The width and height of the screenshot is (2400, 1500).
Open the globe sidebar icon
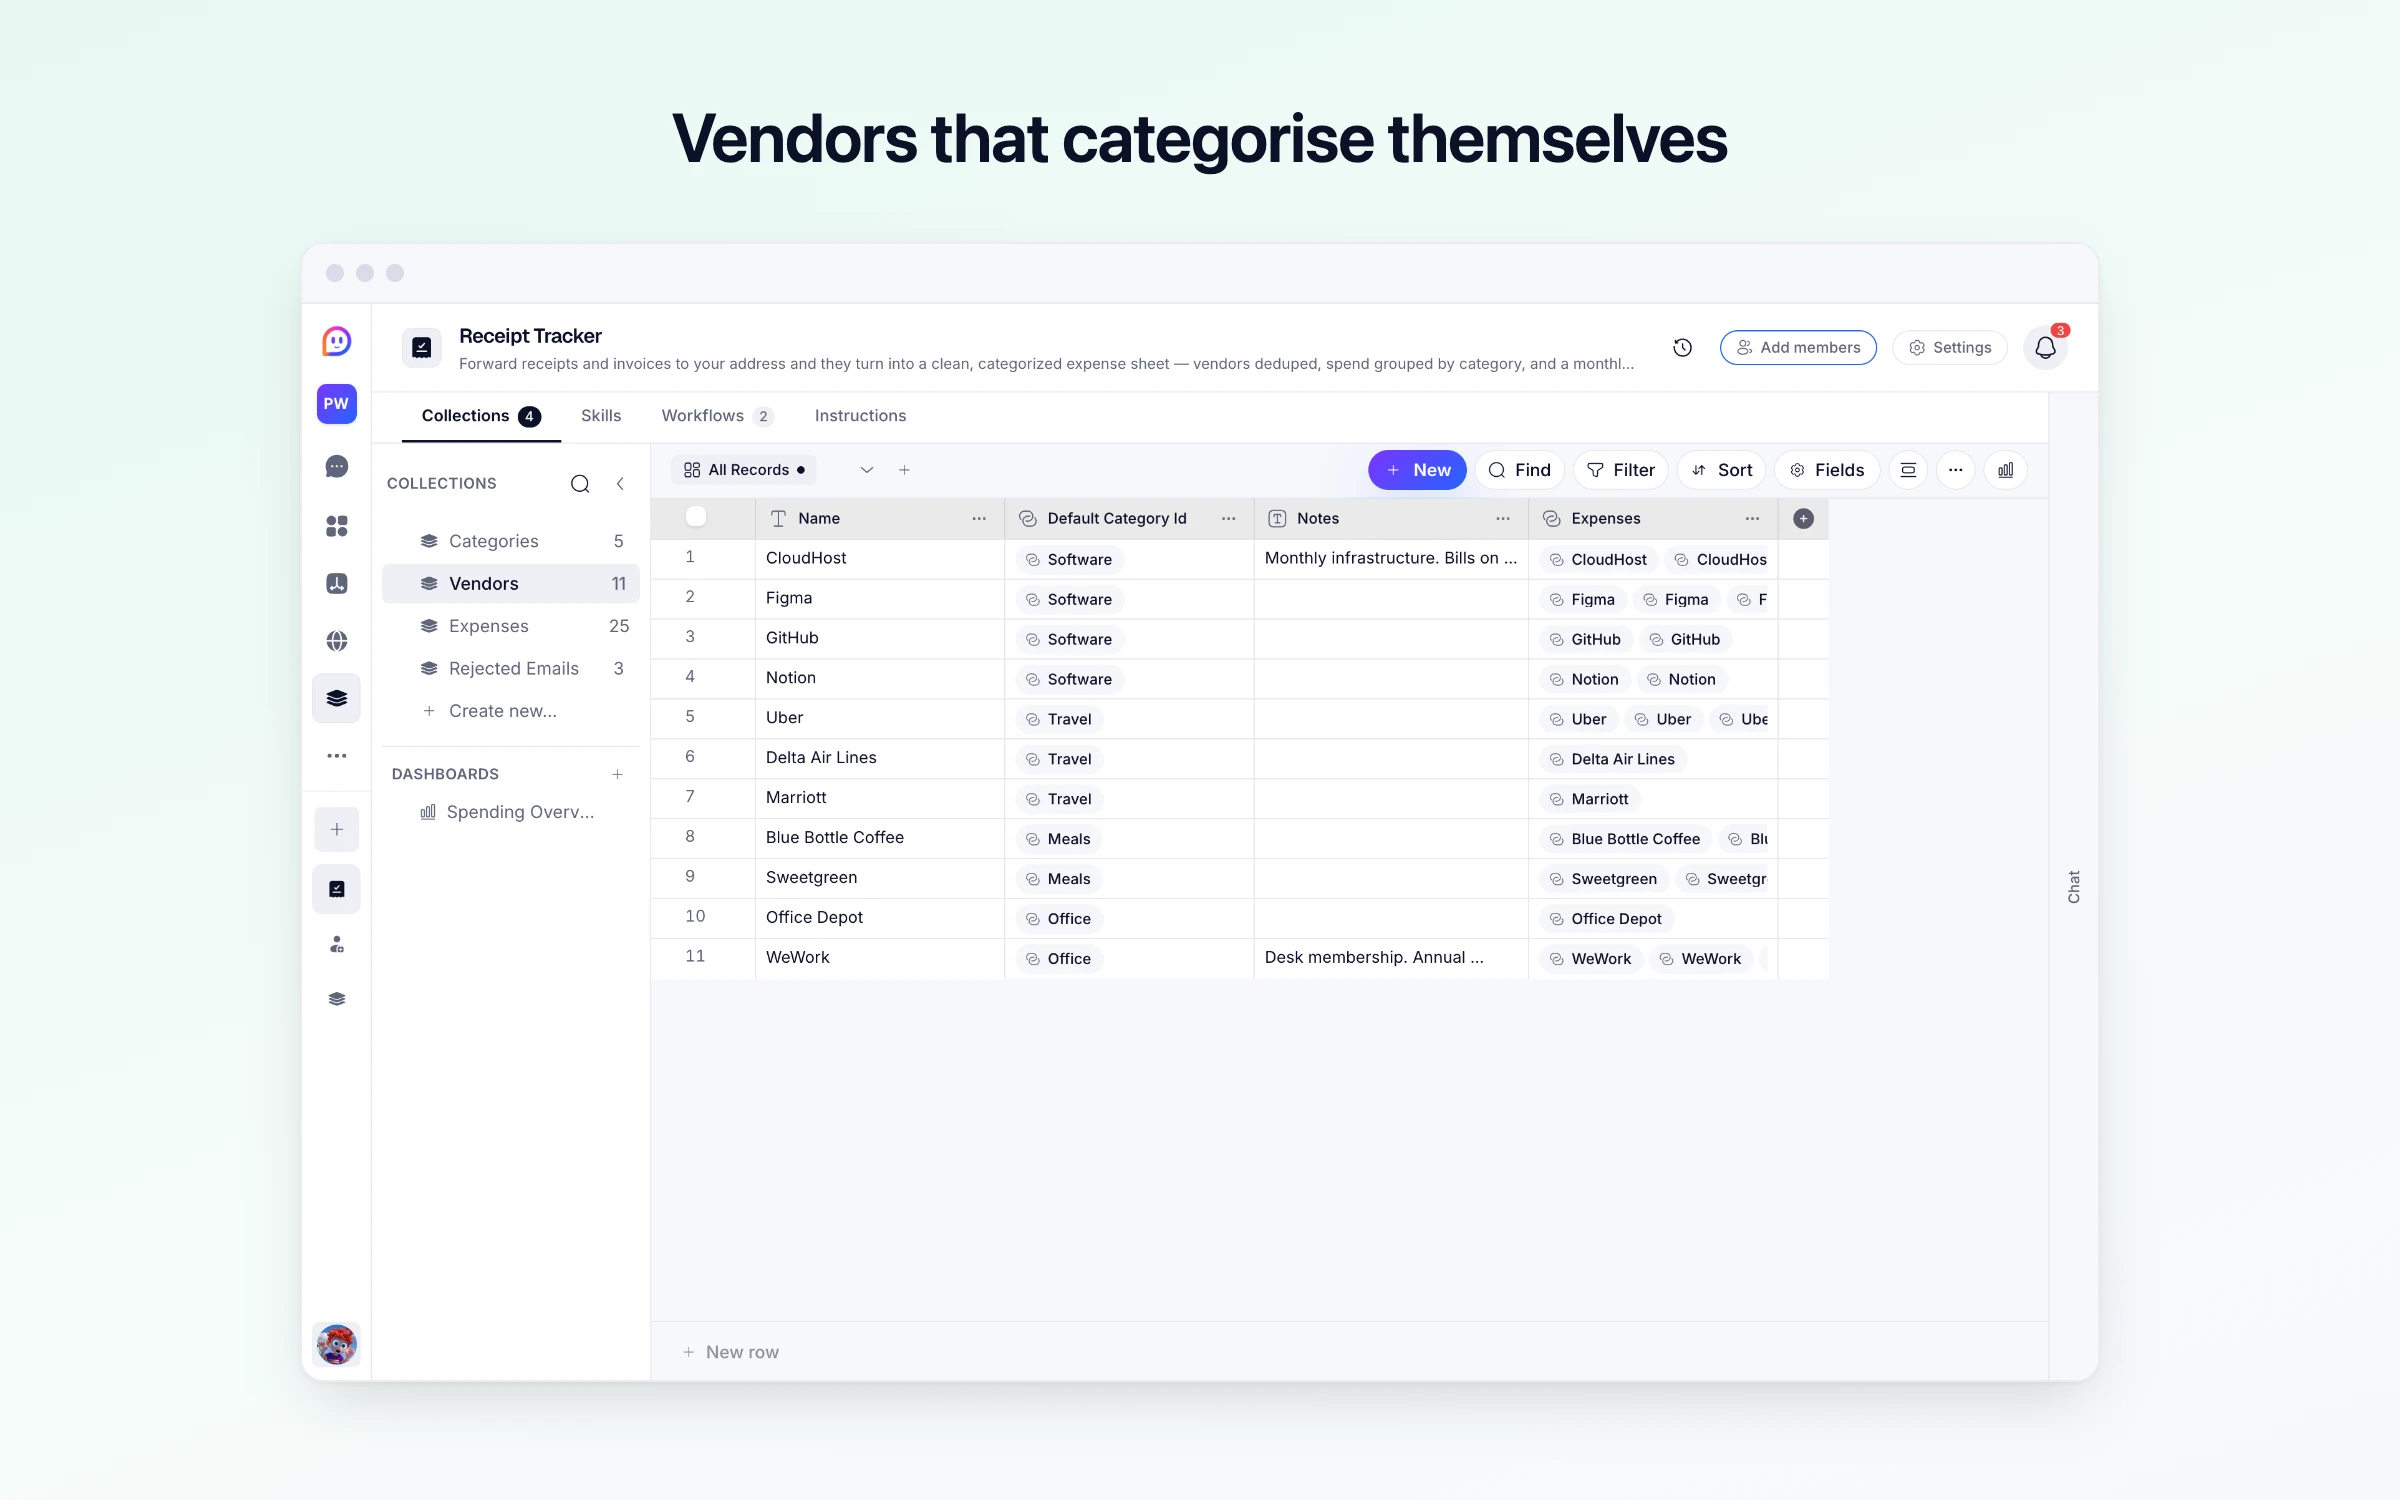(x=337, y=641)
